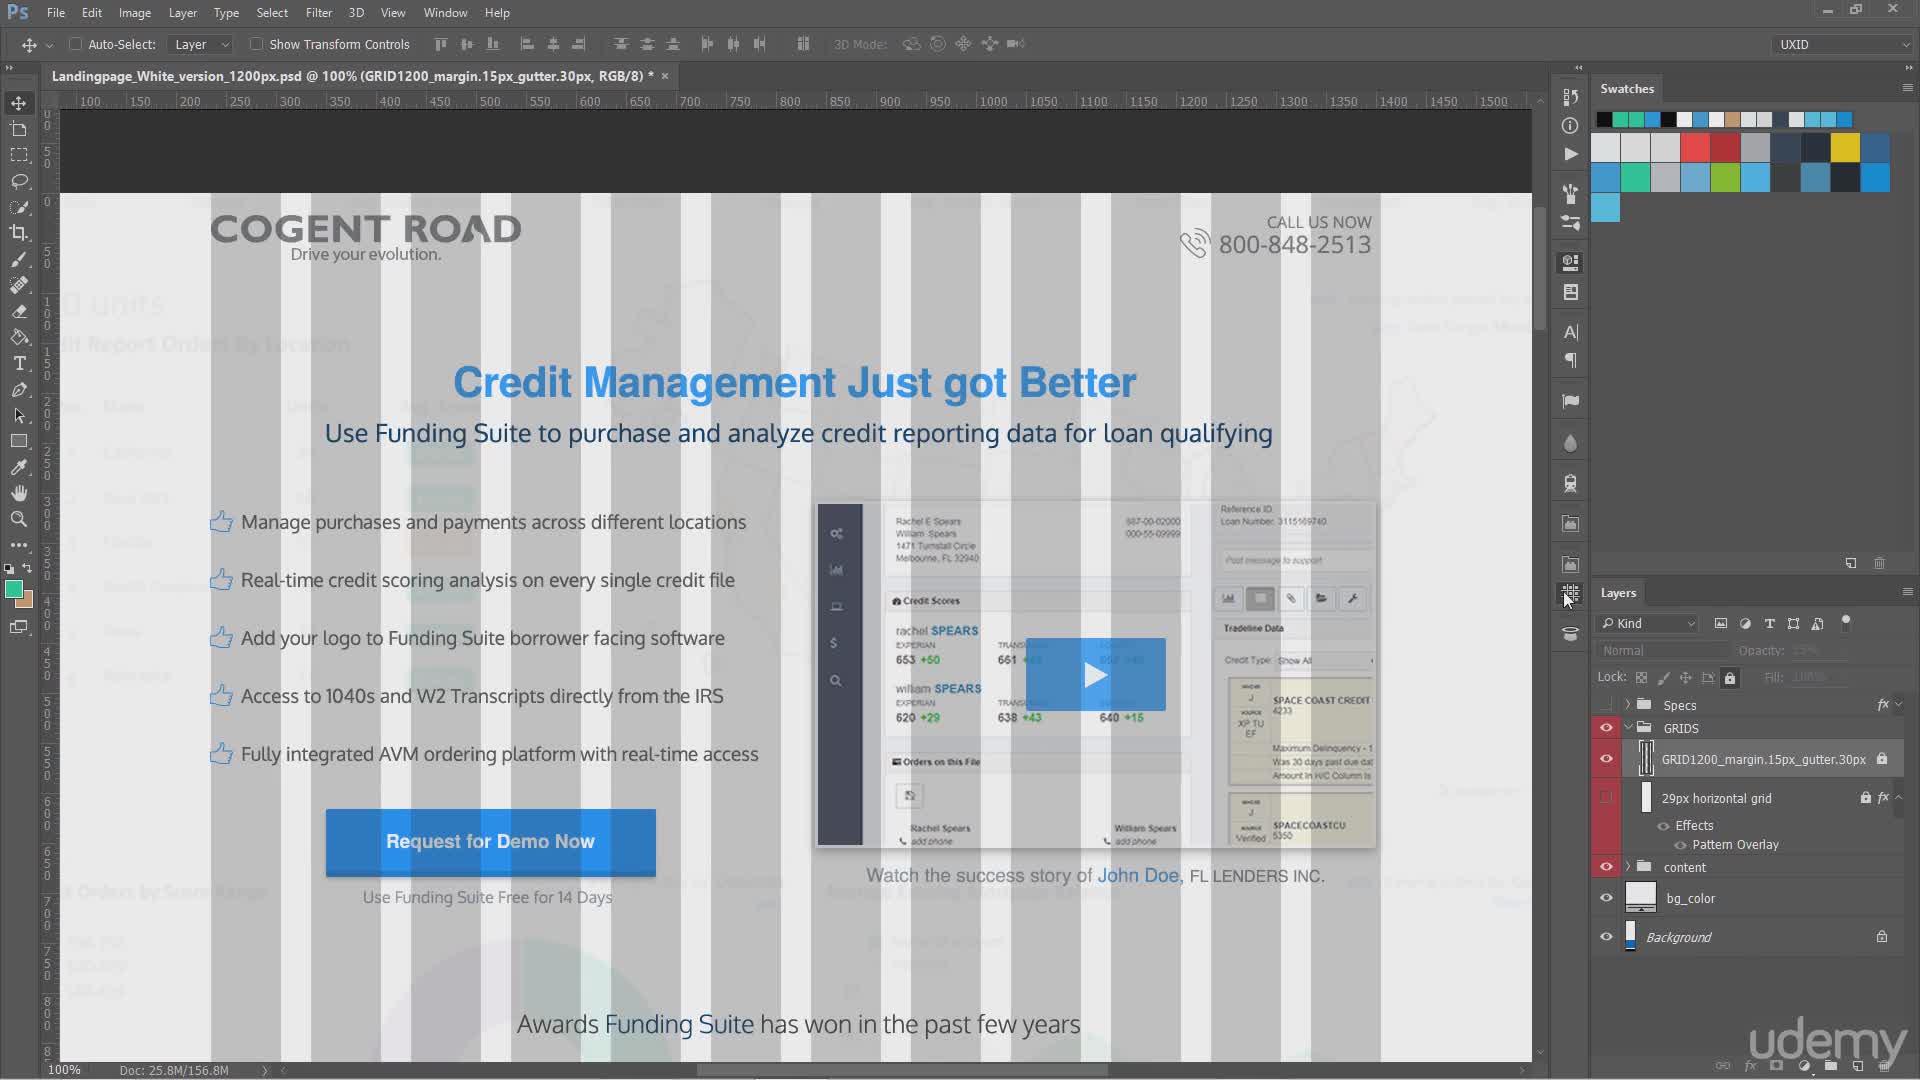Select the Lasso tool
This screenshot has height=1080, width=1920.
(19, 181)
